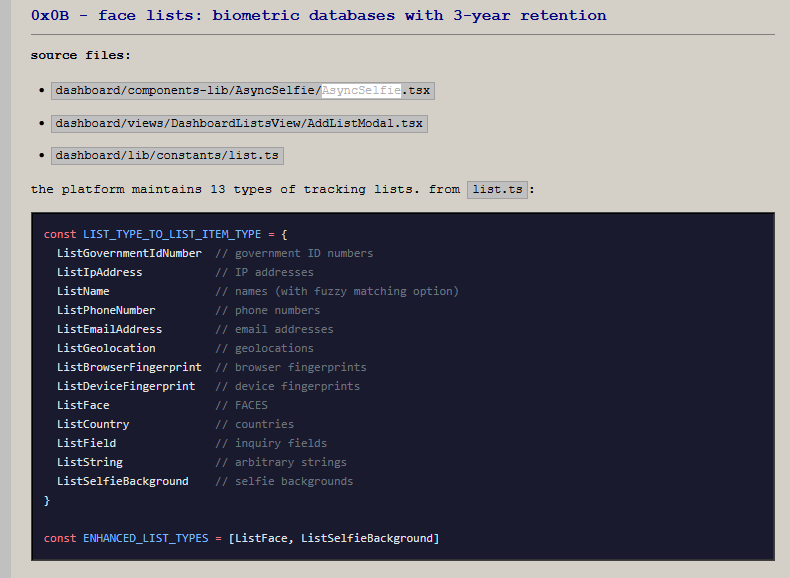Click ListGeolocation entry
Image resolution: width=790 pixels, height=578 pixels.
(x=106, y=348)
